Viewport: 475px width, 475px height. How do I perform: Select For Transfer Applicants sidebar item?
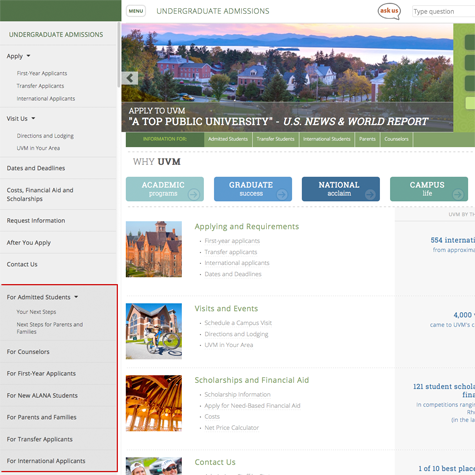point(39,439)
